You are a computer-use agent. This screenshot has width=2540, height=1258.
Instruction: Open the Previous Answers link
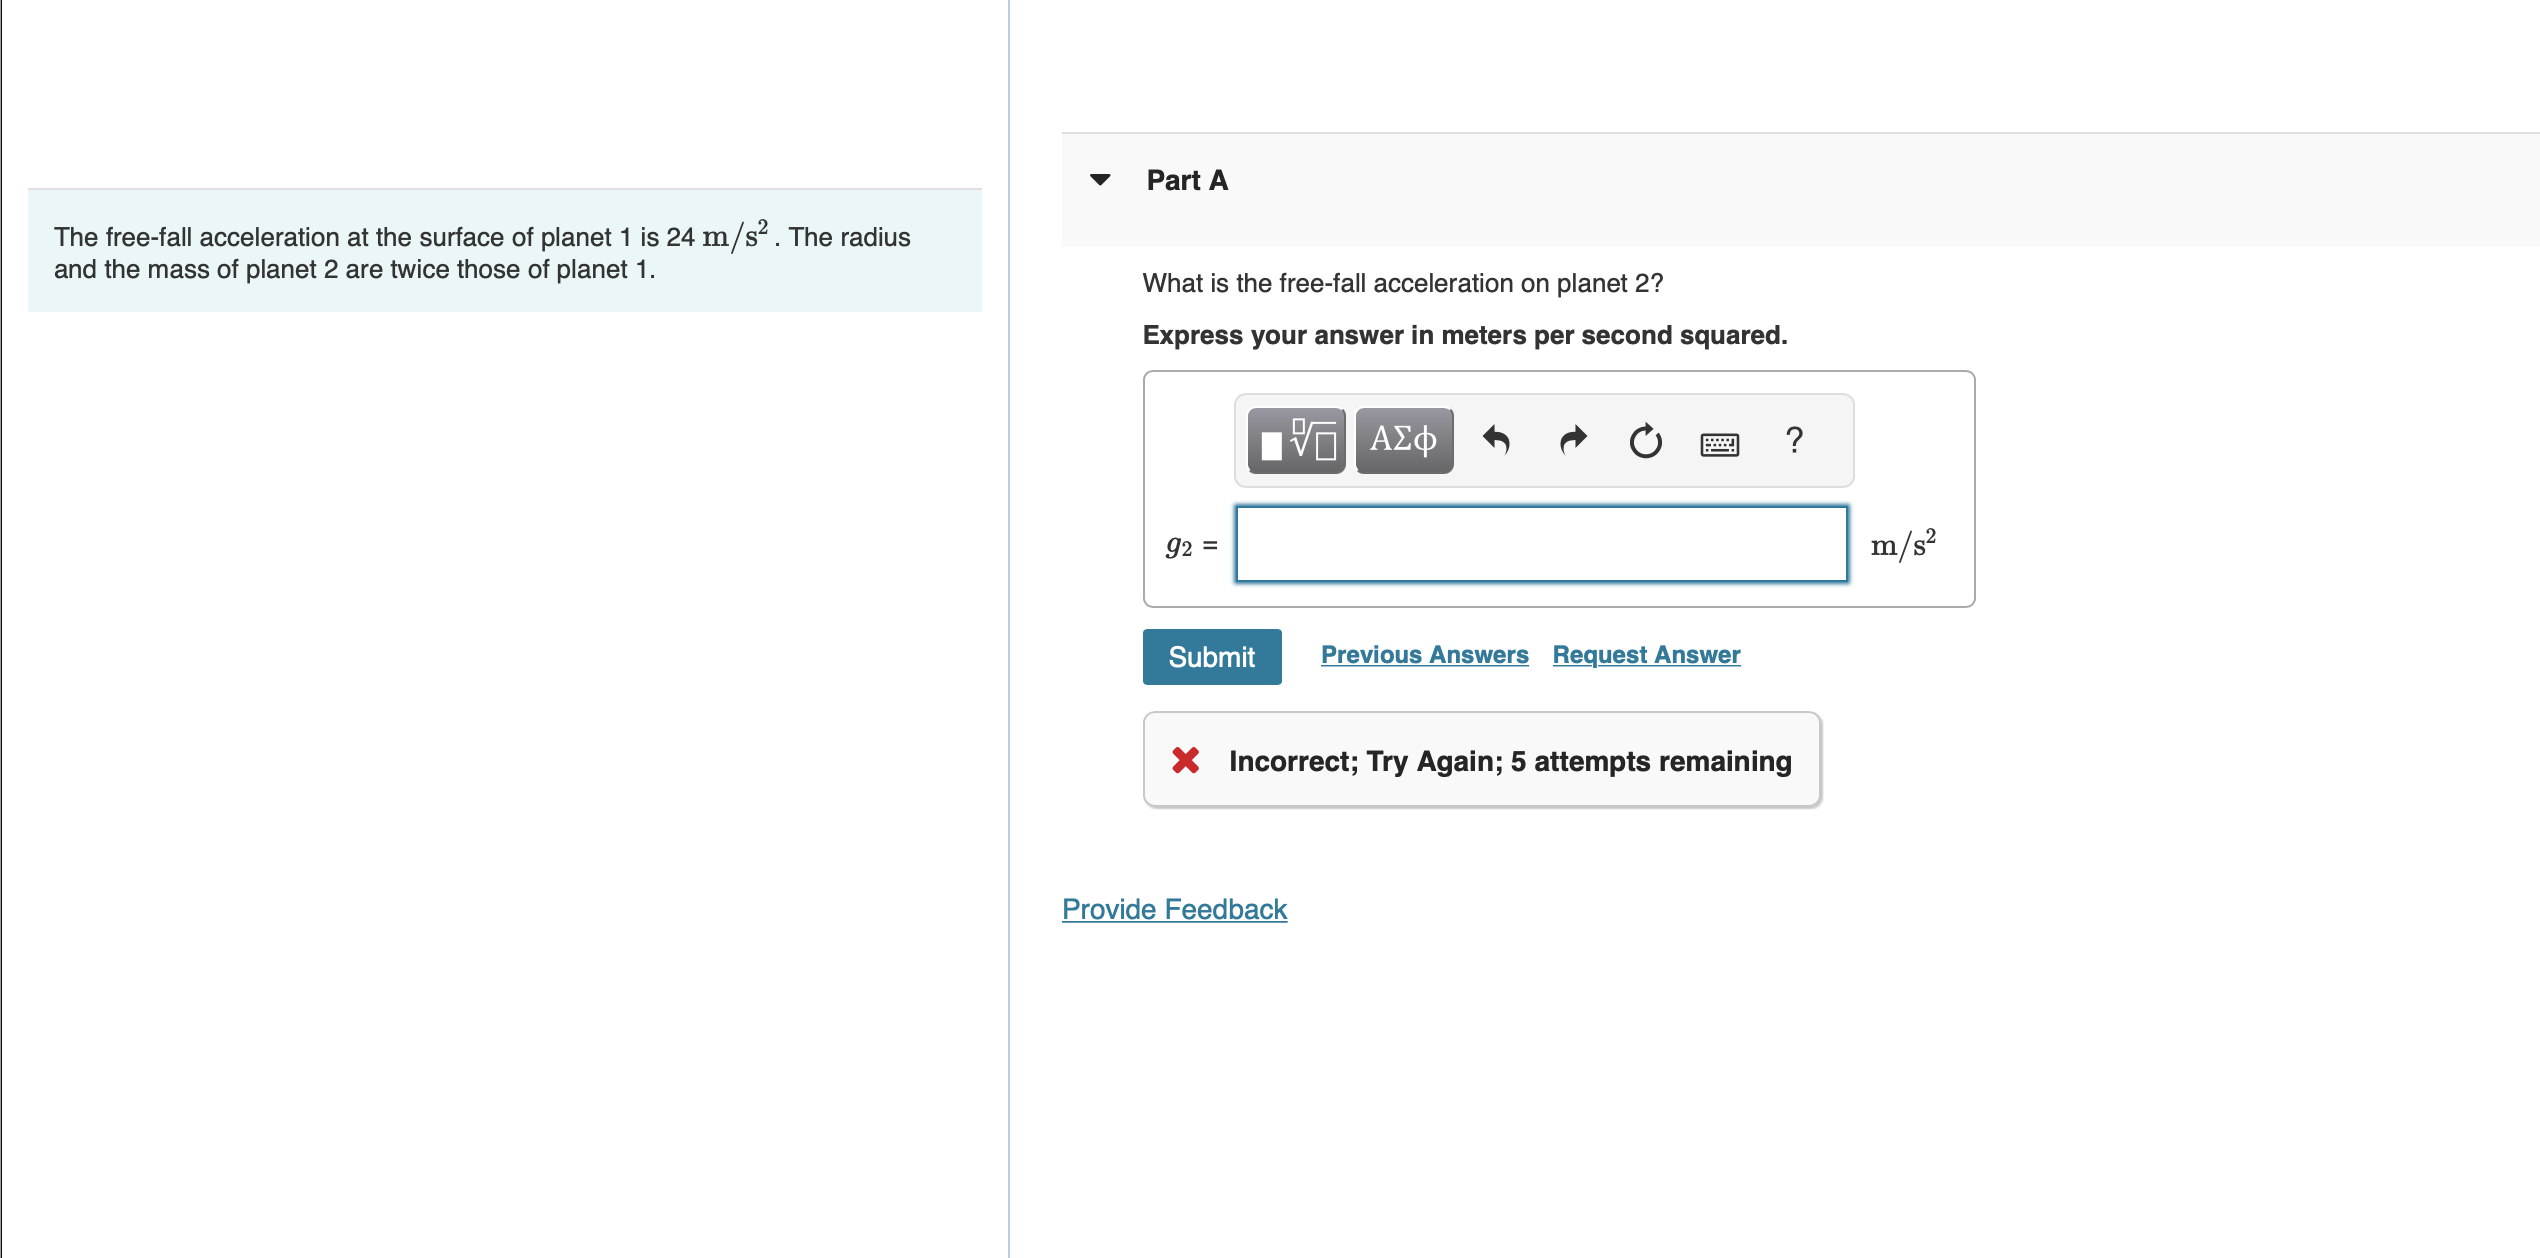tap(1424, 655)
